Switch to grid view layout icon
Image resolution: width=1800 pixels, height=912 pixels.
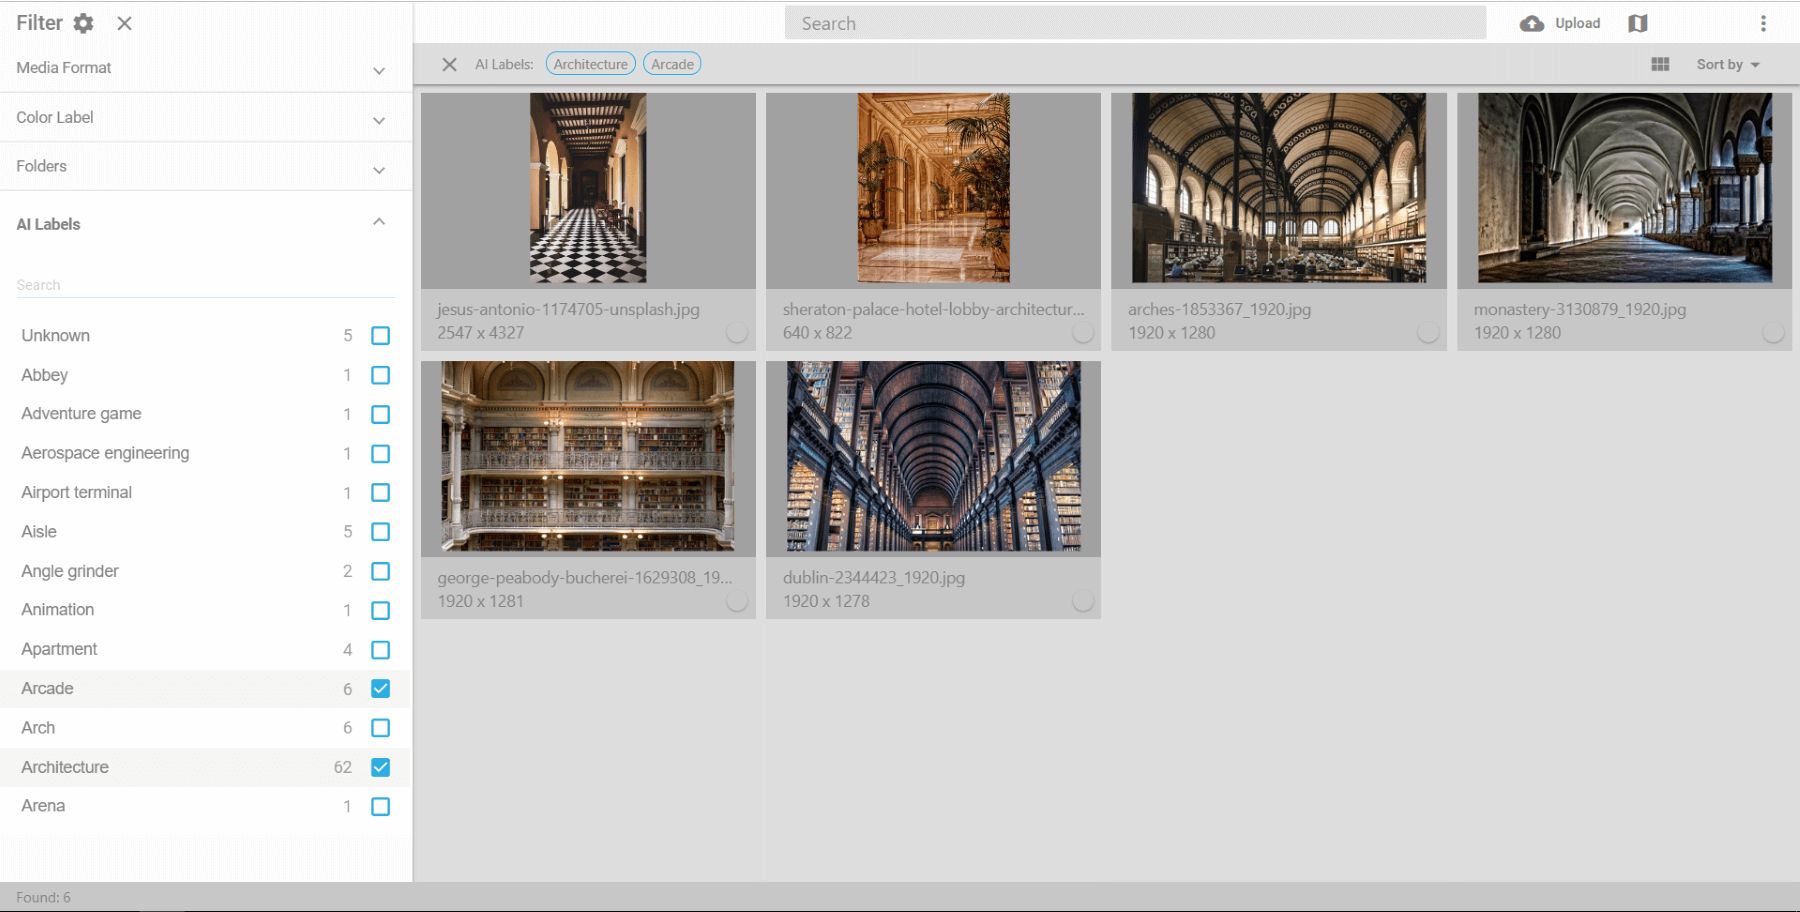(x=1660, y=64)
